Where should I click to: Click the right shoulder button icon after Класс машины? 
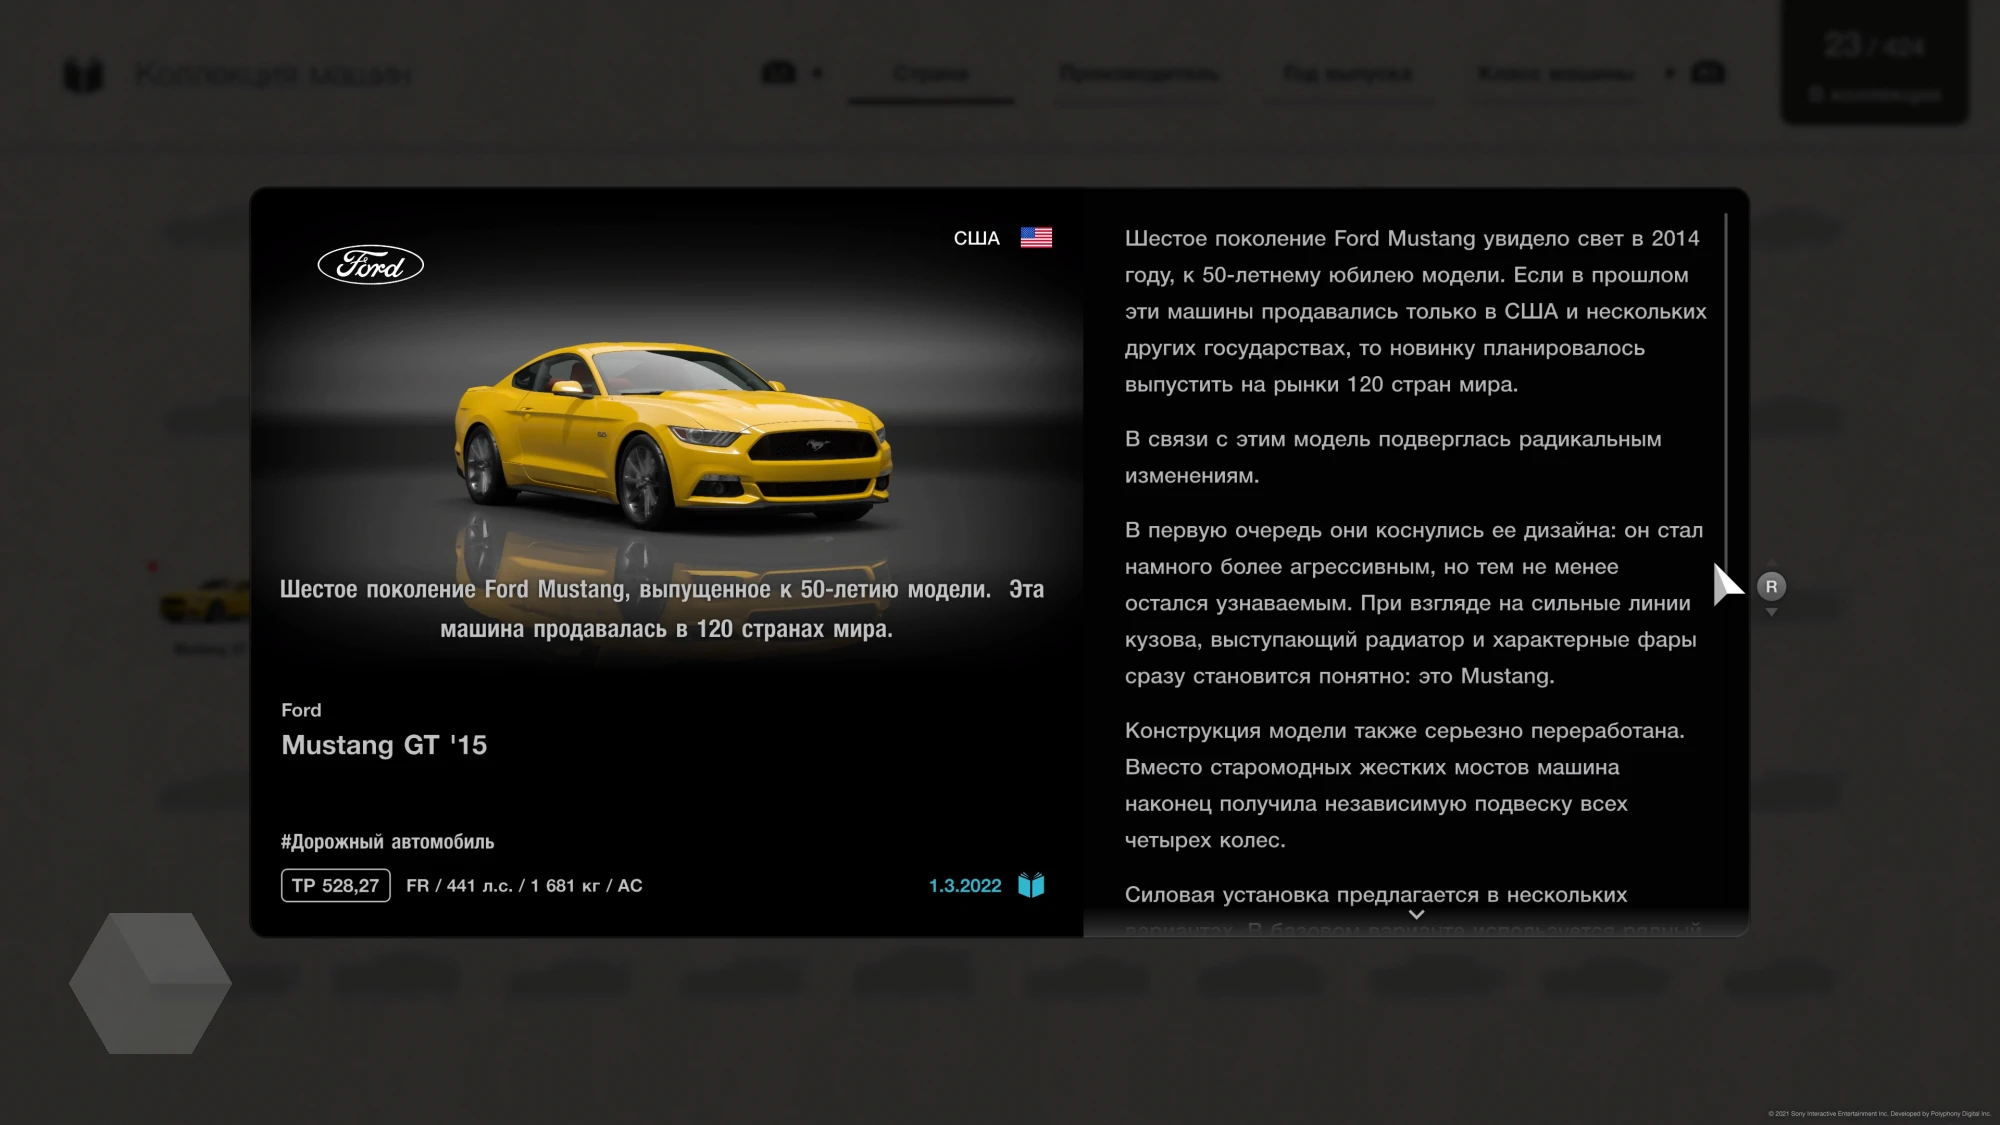1708,73
